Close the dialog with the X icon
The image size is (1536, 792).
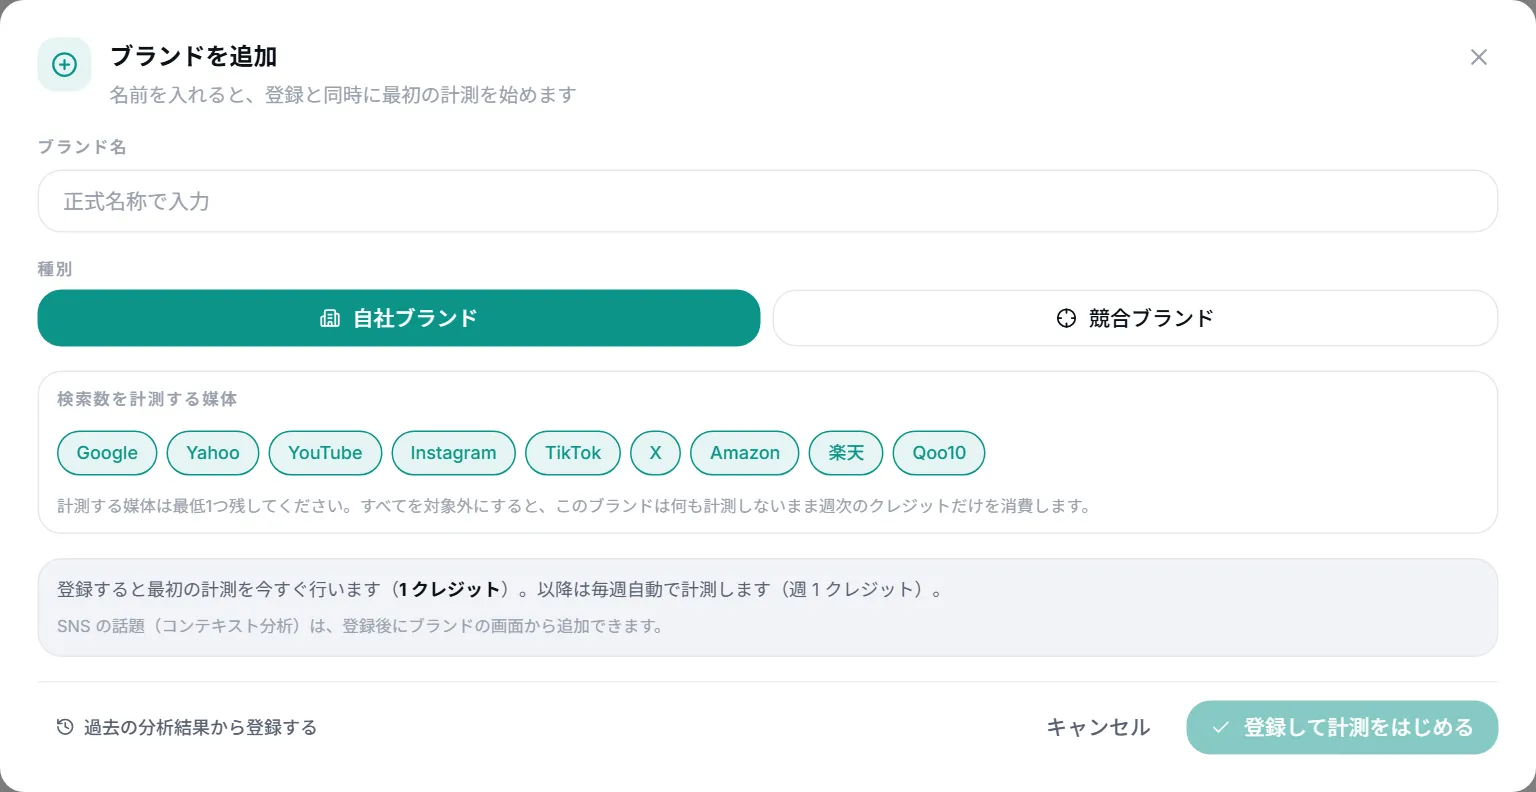[x=1479, y=57]
